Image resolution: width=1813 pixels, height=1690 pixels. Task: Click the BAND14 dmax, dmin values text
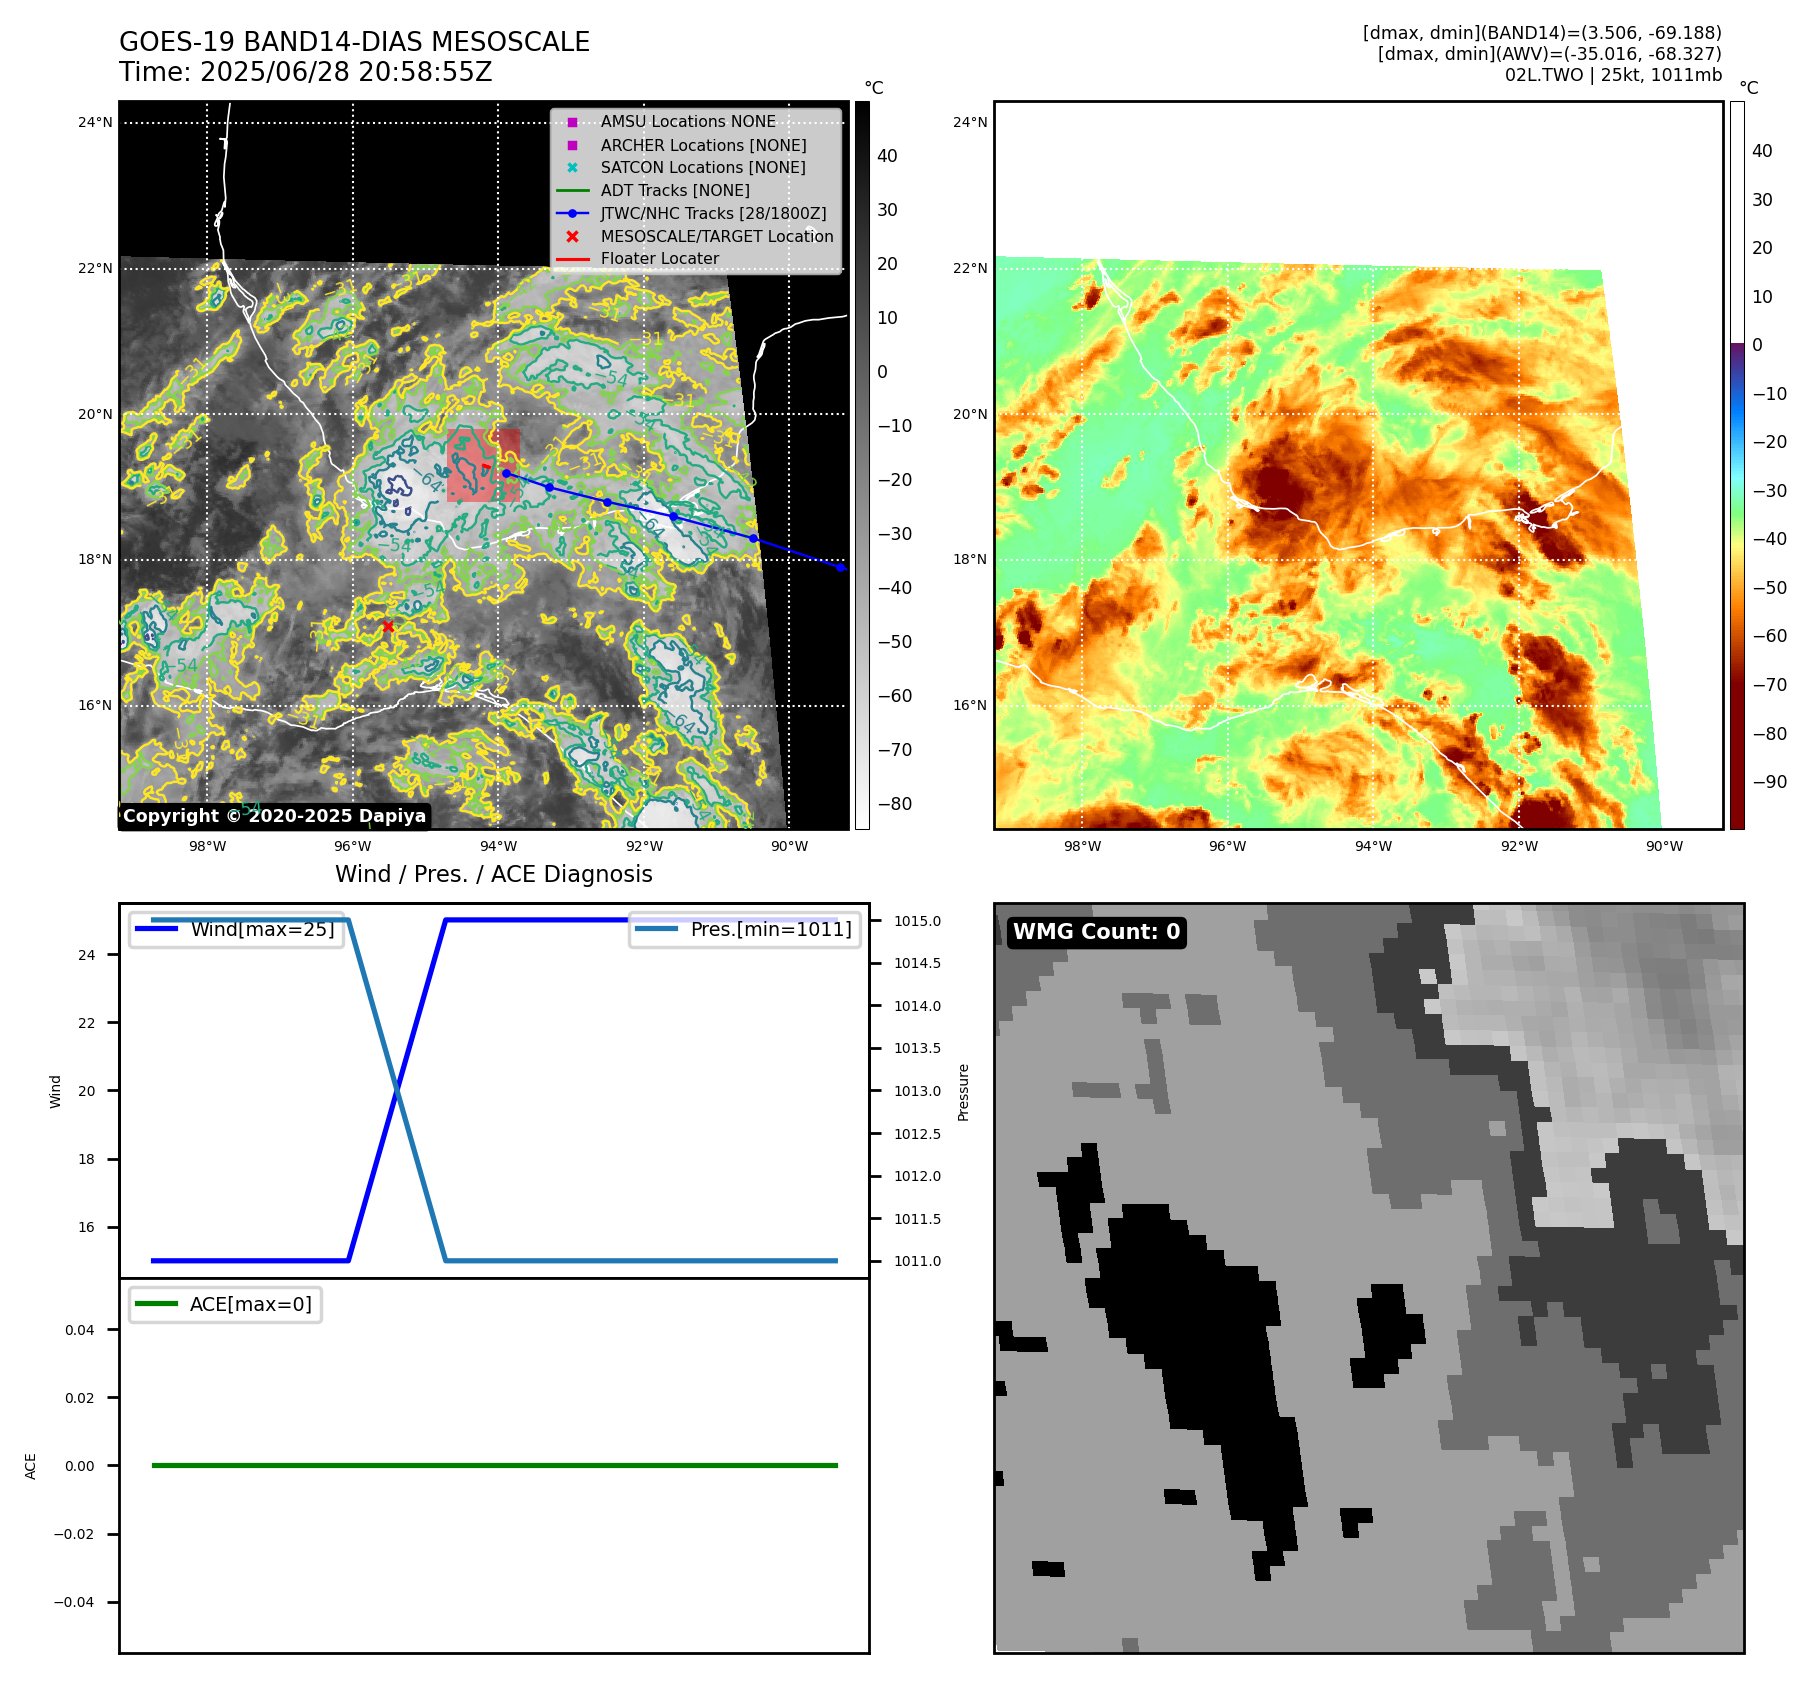point(1542,33)
